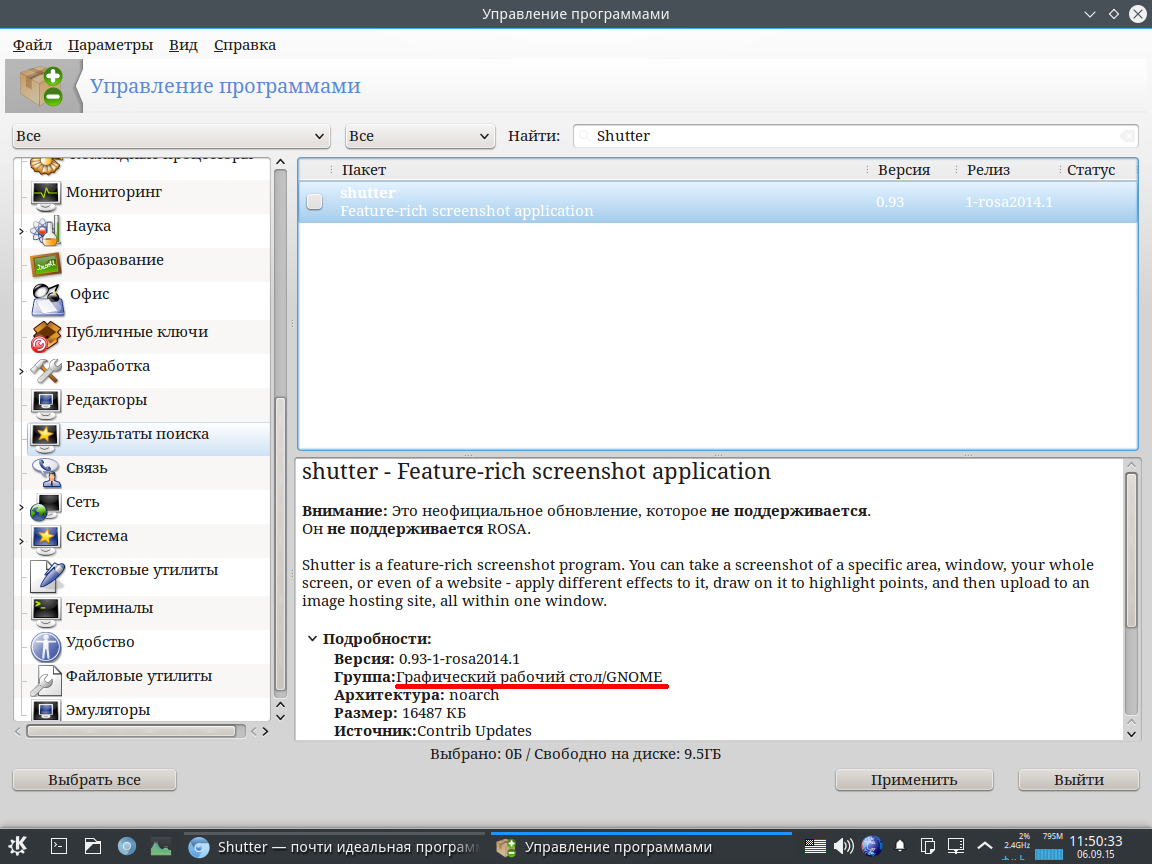Tick the shutter package checkbox
Screen dimensions: 1152x864
pos(315,202)
